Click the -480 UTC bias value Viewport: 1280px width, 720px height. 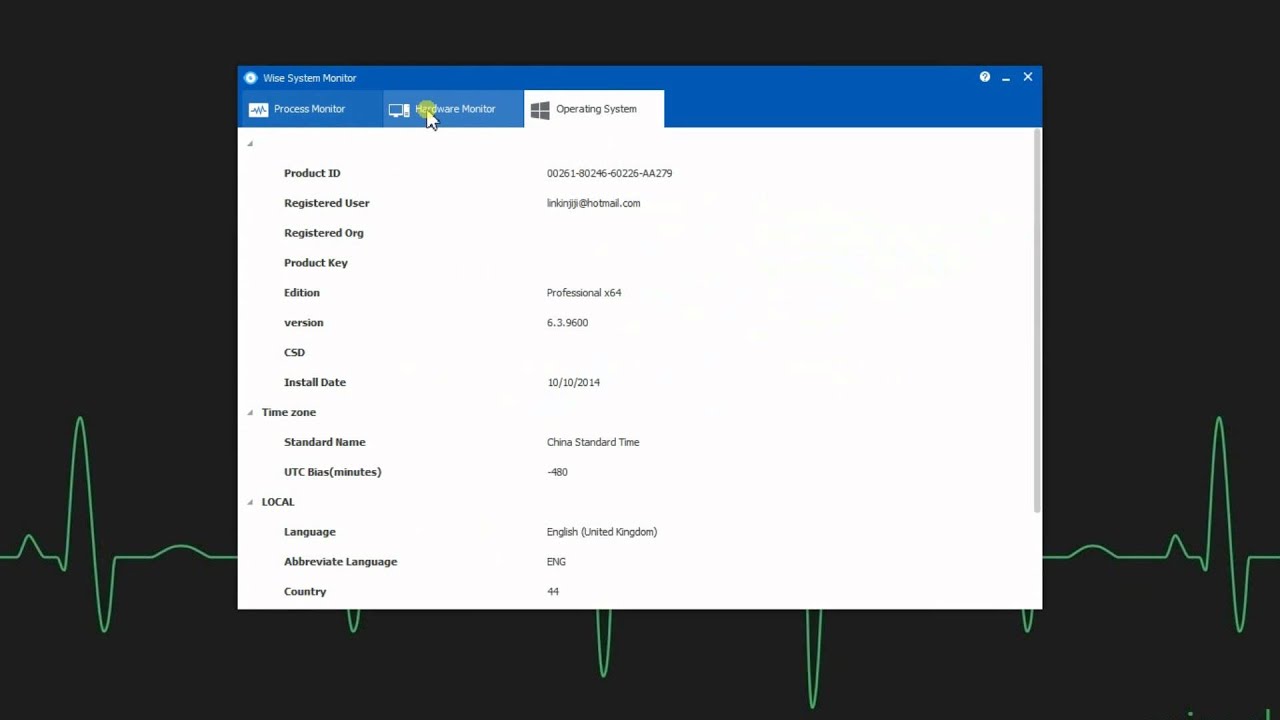pos(557,472)
